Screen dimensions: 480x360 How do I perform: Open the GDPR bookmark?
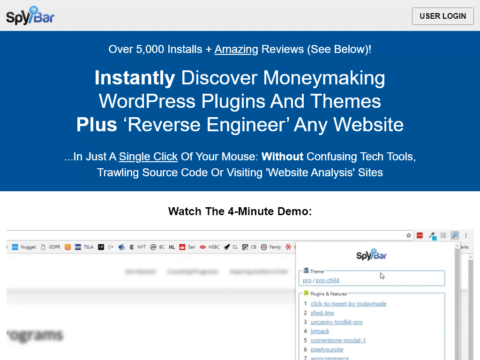tap(51, 247)
